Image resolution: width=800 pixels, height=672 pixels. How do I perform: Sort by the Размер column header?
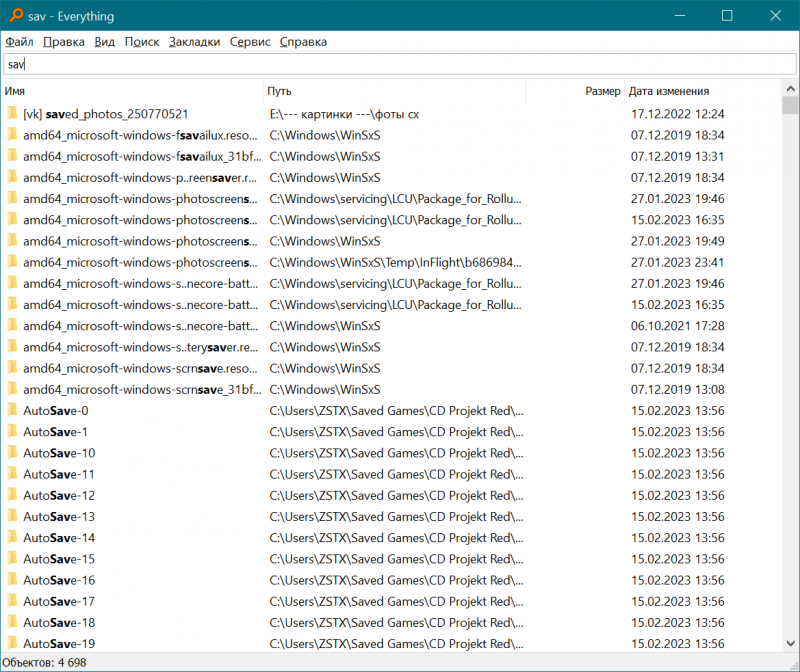(575, 91)
